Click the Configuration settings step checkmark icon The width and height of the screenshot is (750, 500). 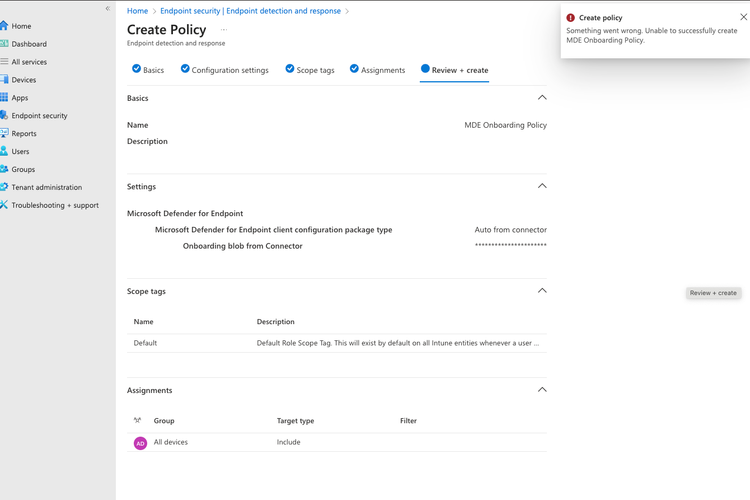[185, 68]
